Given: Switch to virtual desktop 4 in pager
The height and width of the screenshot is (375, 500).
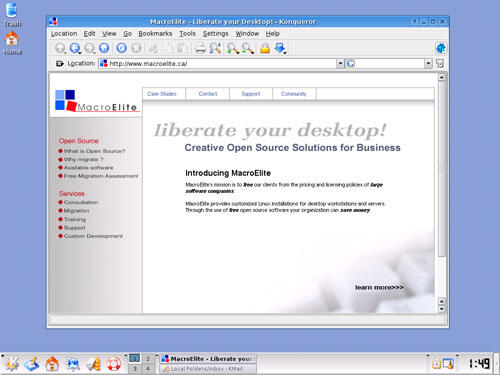Looking at the screenshot, I should coord(148,369).
